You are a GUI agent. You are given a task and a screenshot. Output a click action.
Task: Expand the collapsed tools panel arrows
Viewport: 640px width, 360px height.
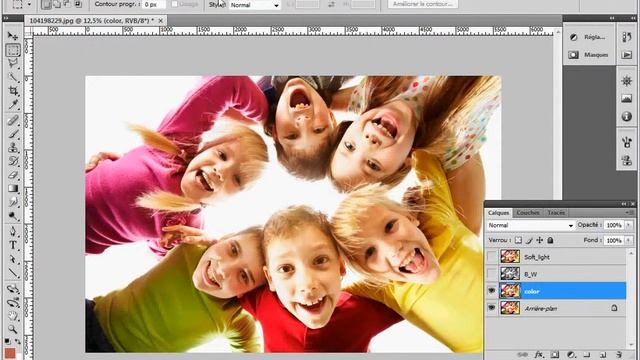point(6,18)
